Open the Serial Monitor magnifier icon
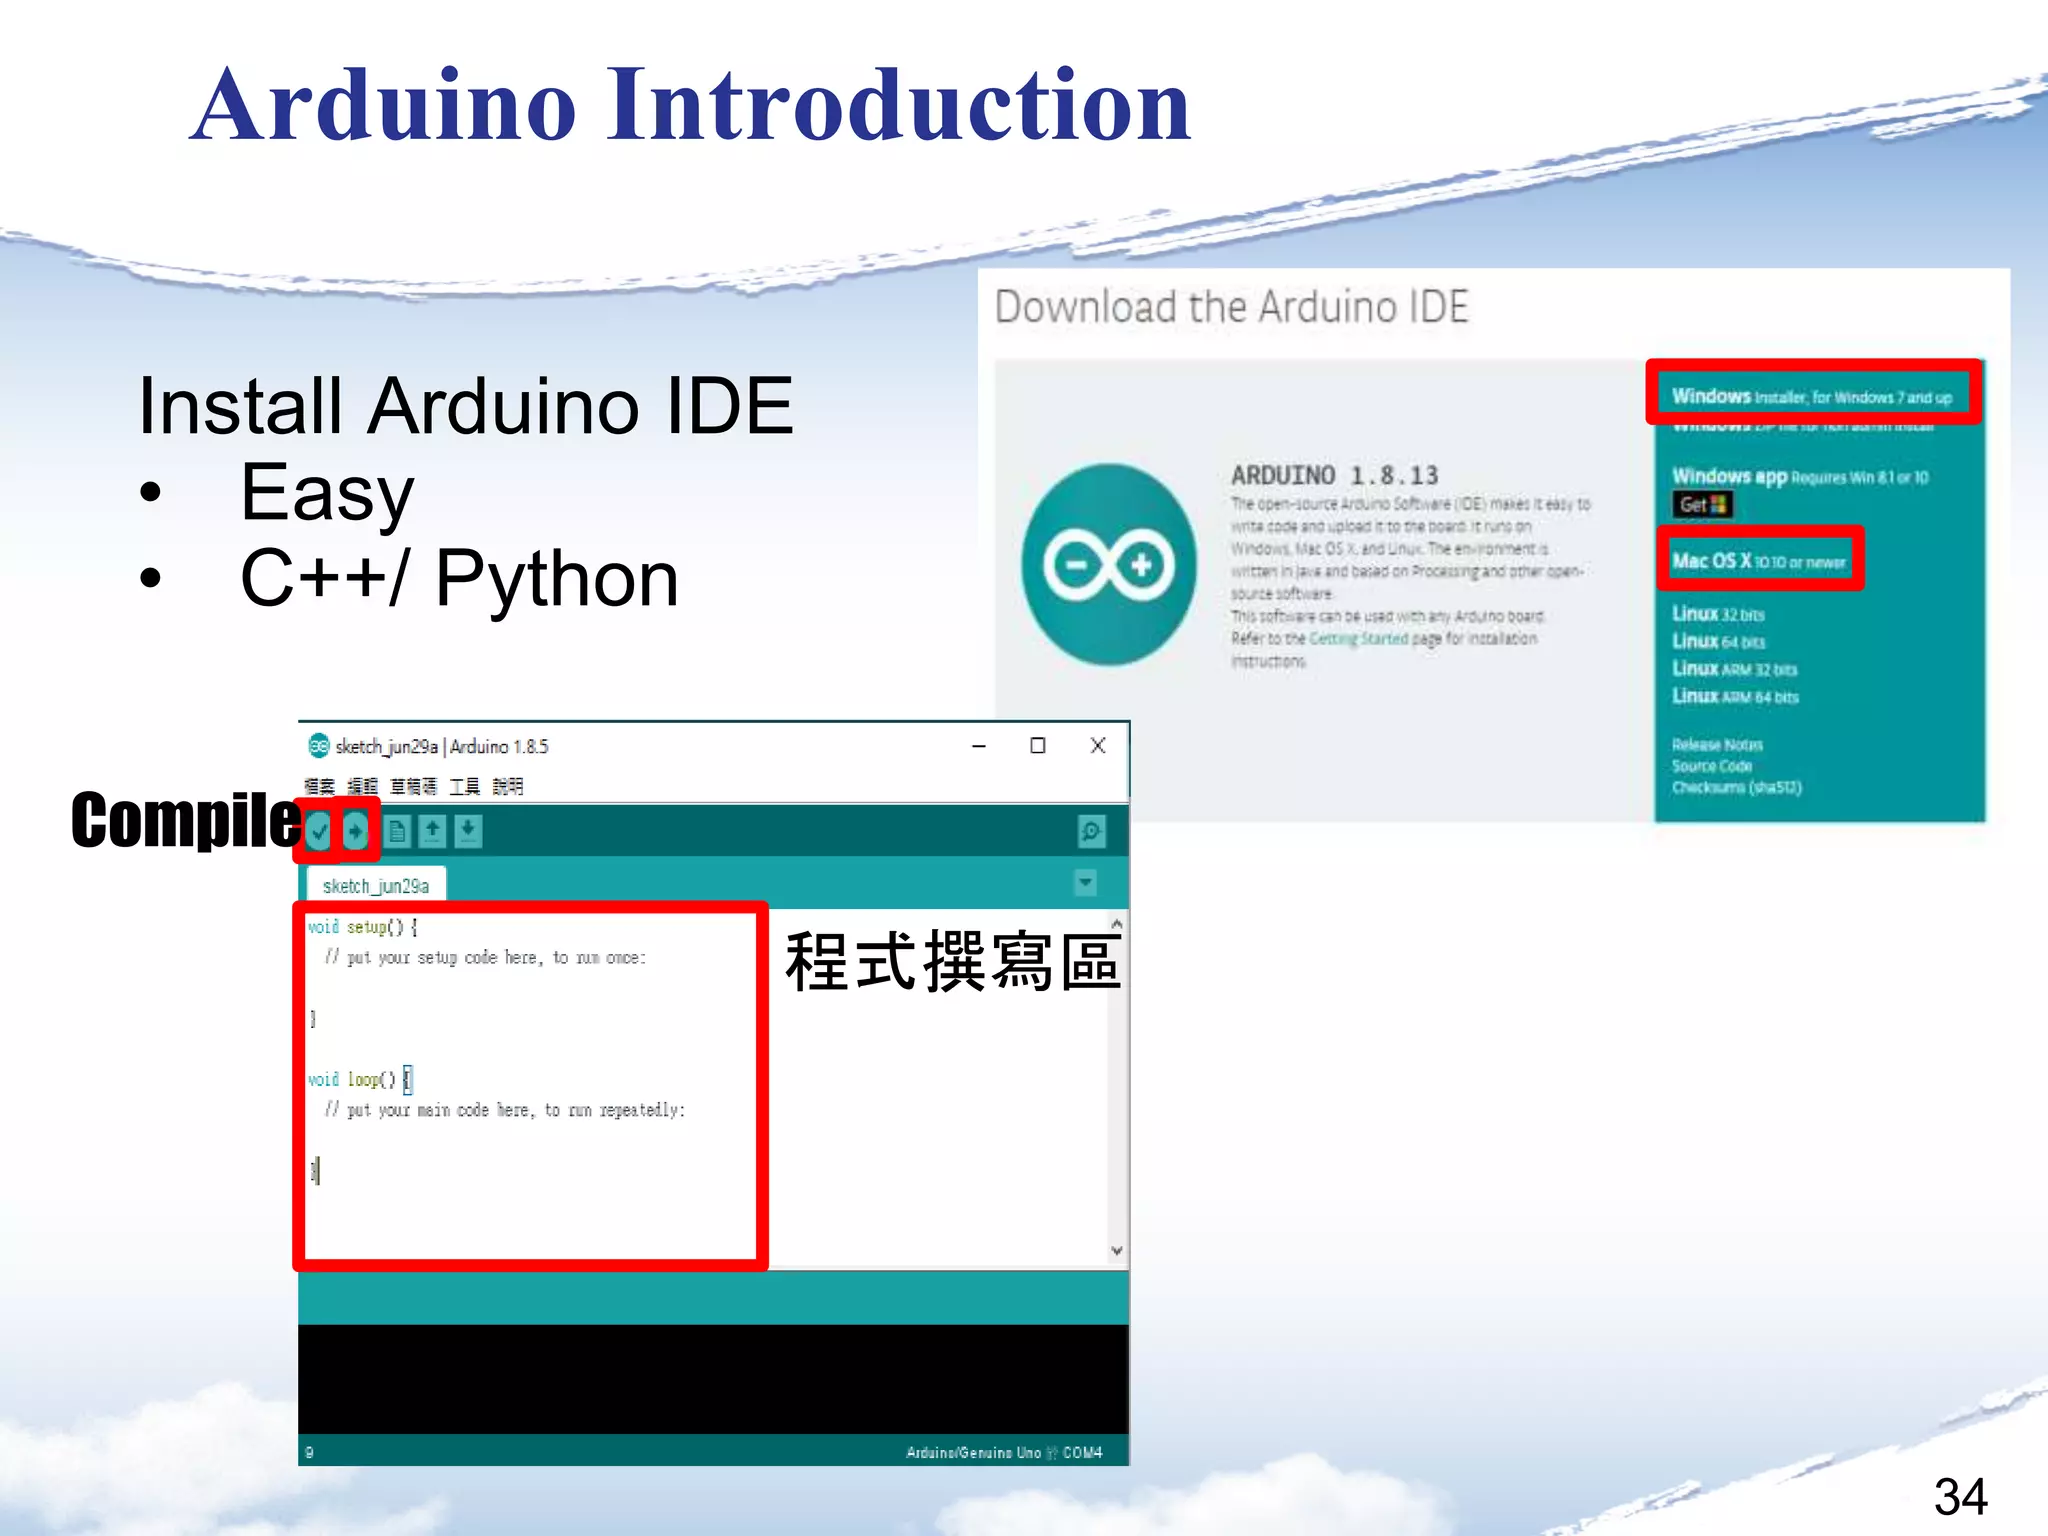Viewport: 2048px width, 1536px height. click(x=1091, y=831)
